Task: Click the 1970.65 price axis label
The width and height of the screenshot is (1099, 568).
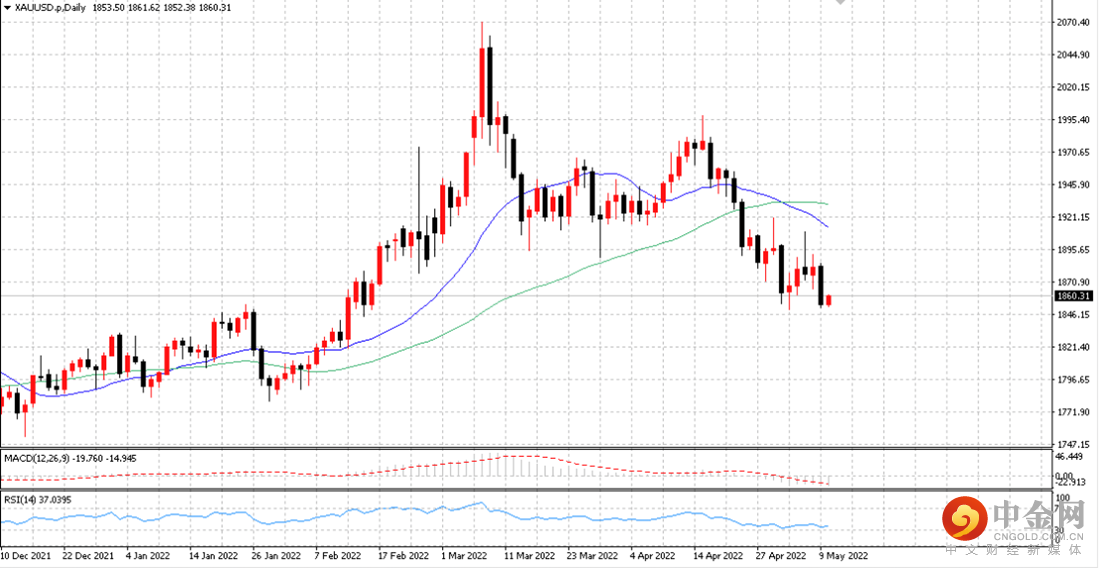Action: click(1073, 152)
